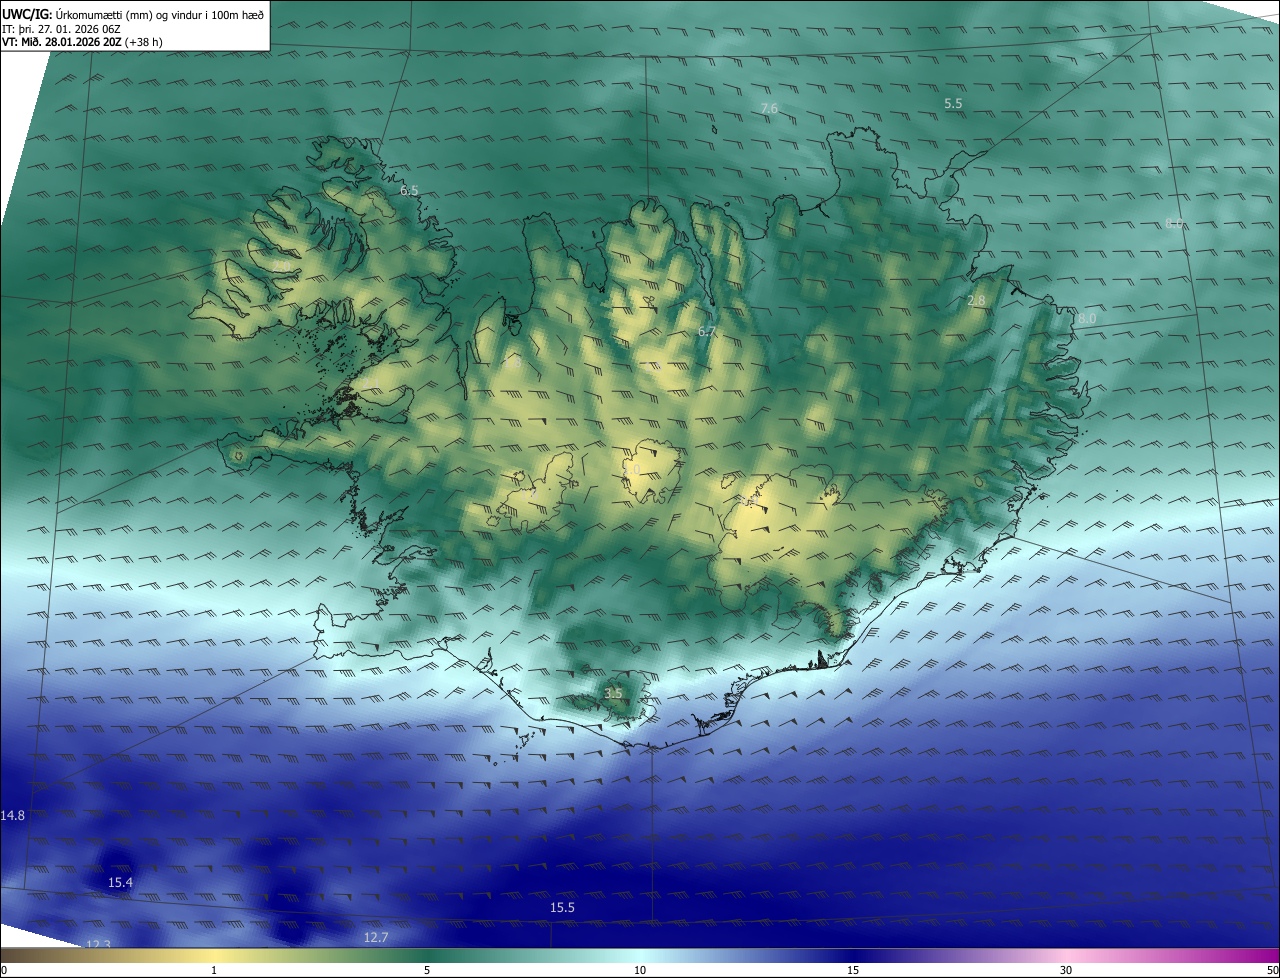Click the "0" label under the color scale

3,970
